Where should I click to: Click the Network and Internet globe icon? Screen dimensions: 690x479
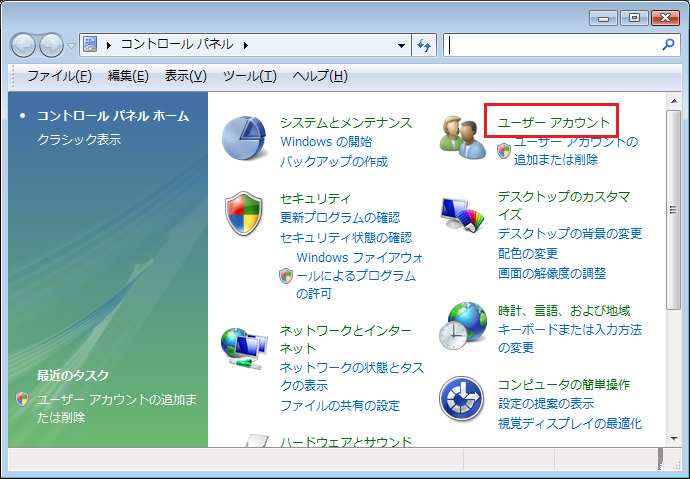pyautogui.click(x=244, y=347)
